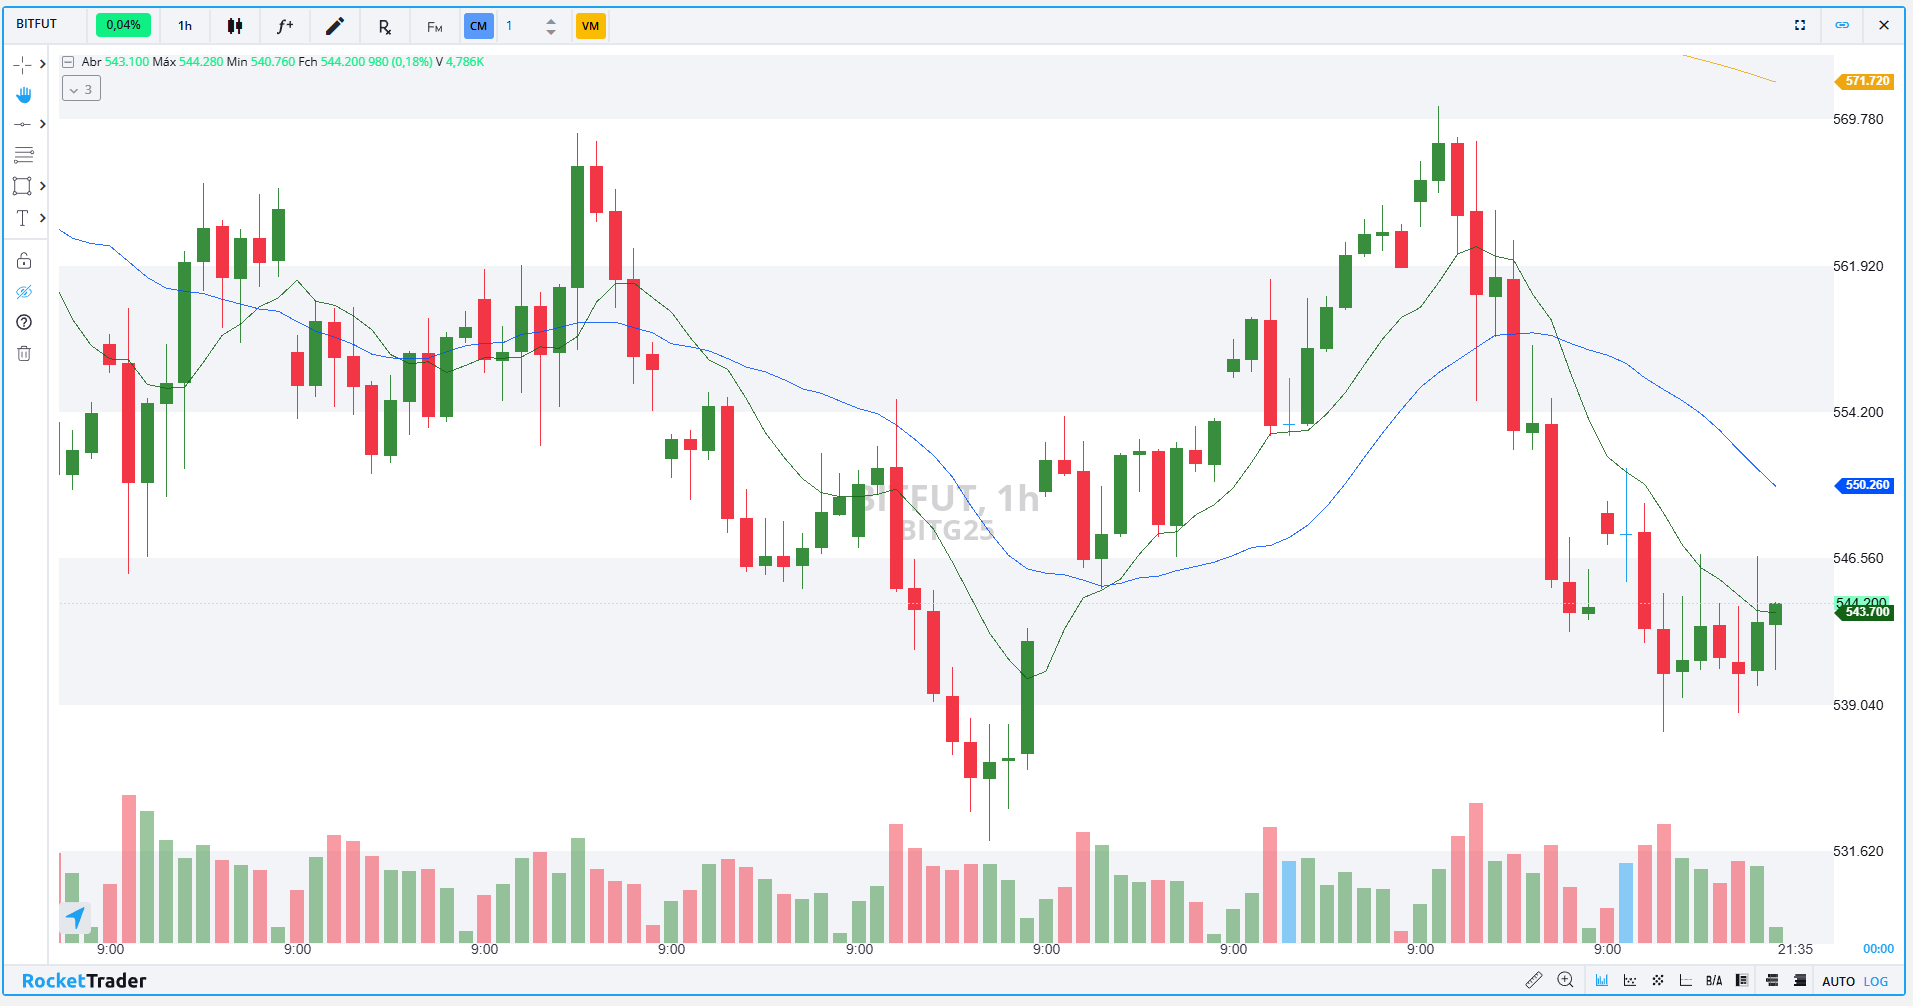
Task: Click the AUTO scale button
Action: 1838,981
